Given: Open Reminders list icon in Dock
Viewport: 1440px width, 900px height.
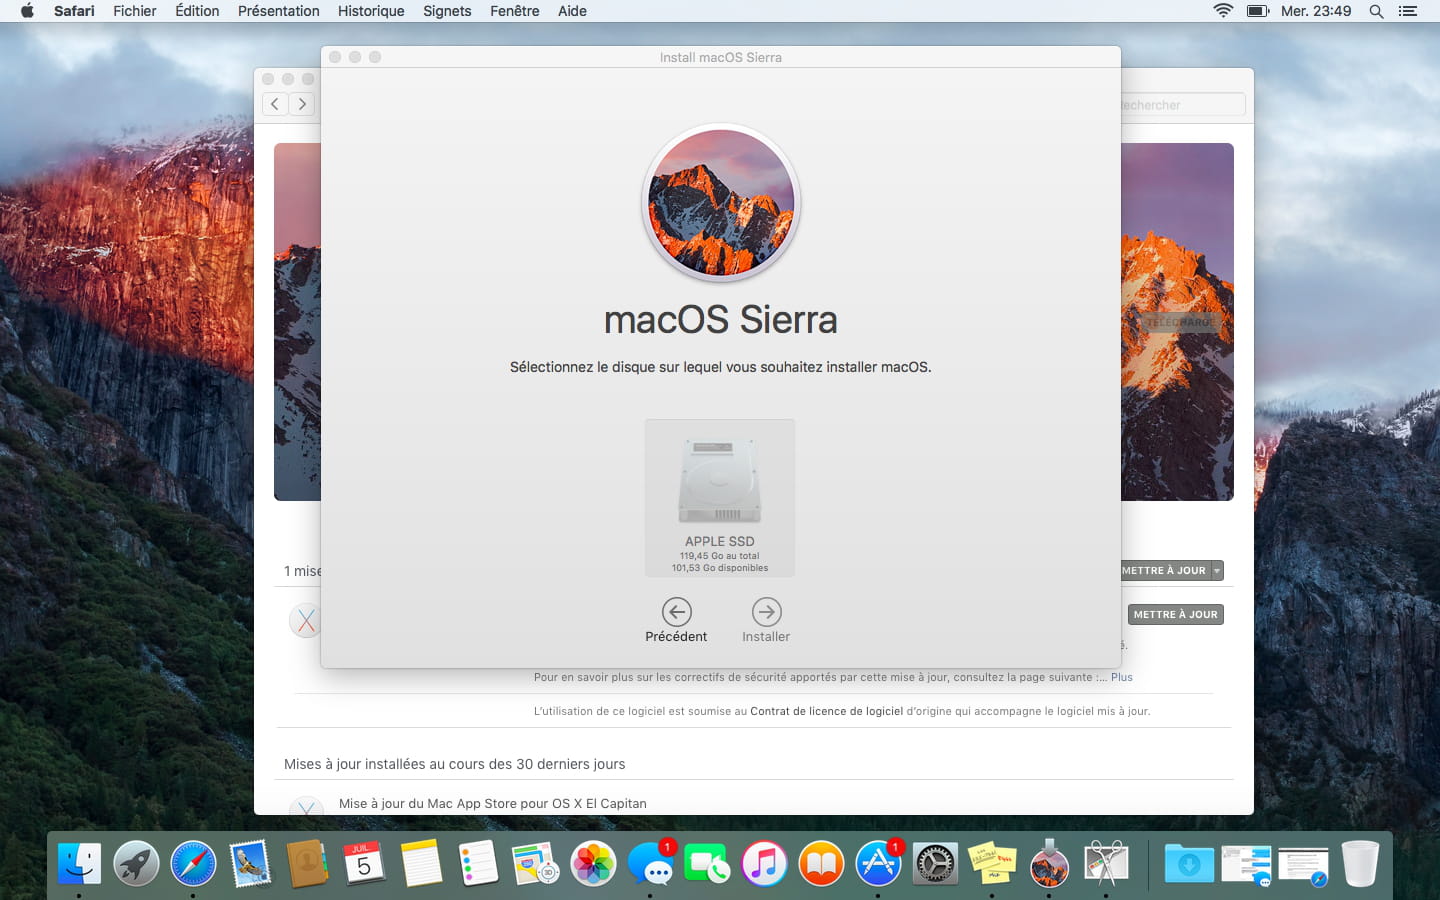Looking at the screenshot, I should [x=478, y=863].
